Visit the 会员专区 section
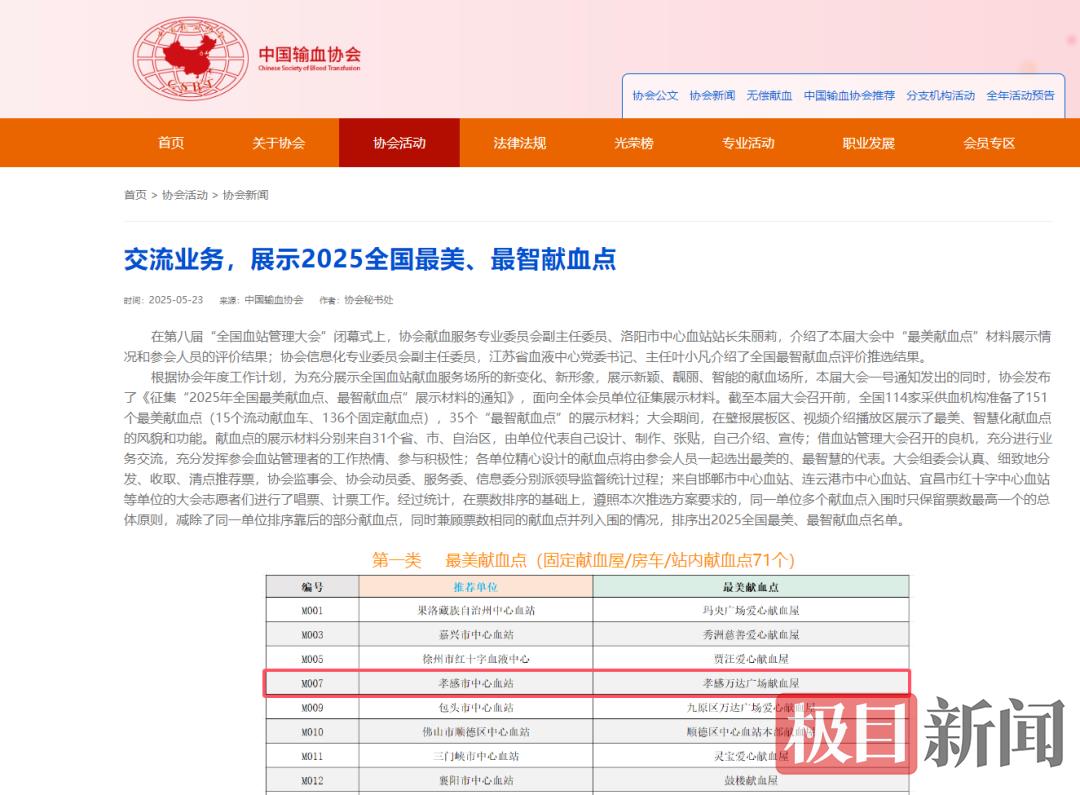1080x795 pixels. pos(989,143)
